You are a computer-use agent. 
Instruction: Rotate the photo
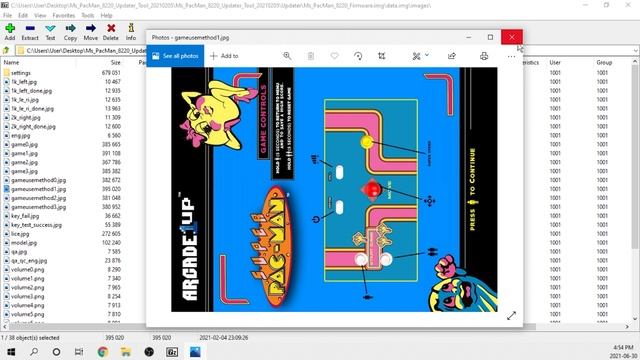[x=358, y=56]
